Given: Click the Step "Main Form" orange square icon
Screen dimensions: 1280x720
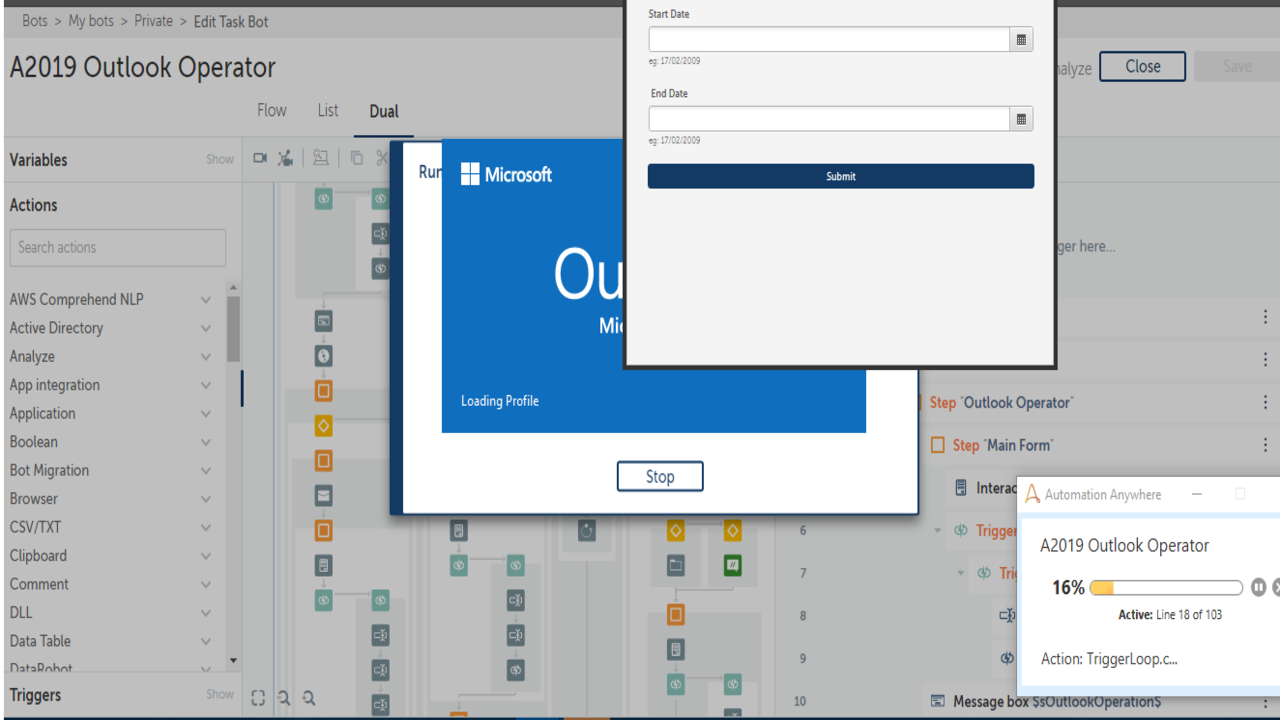Looking at the screenshot, I should (938, 445).
